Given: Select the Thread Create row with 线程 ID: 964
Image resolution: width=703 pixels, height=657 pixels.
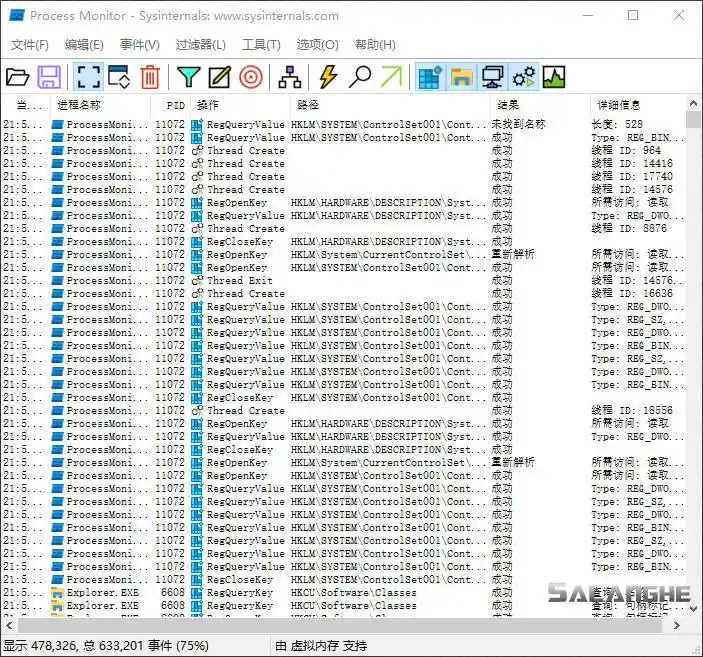Looking at the screenshot, I should (343, 150).
